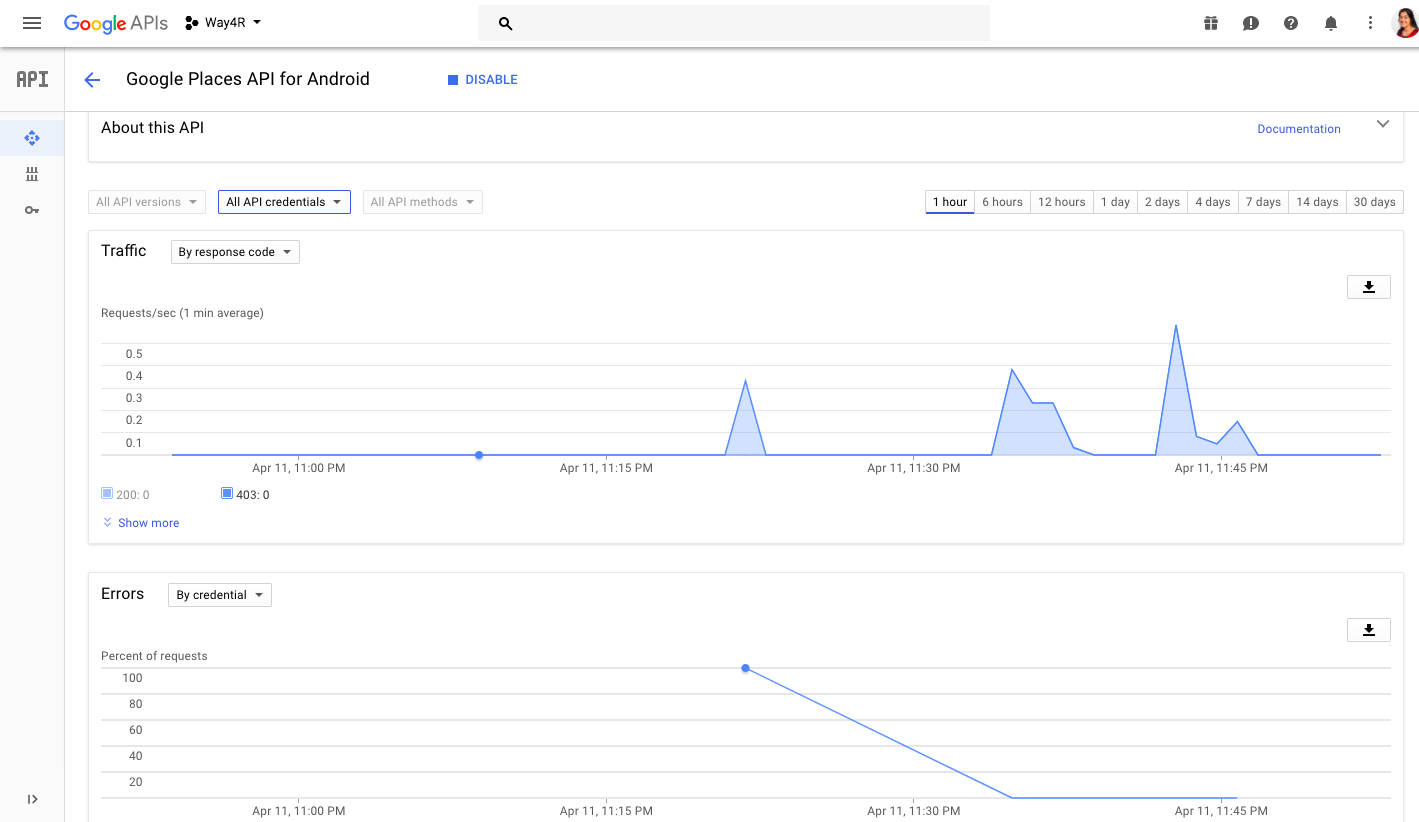Click the Percent of requests axis label
The height and width of the screenshot is (822, 1419).
coord(154,656)
